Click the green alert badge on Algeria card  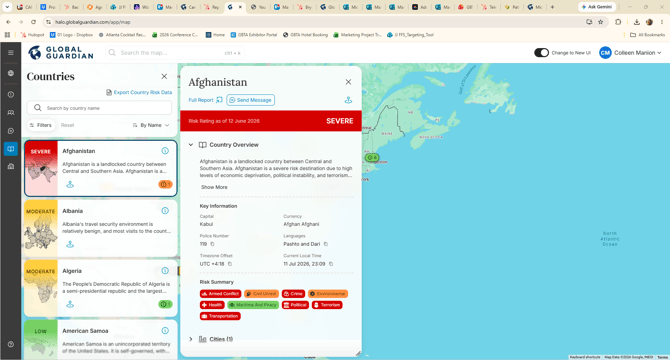(x=165, y=304)
